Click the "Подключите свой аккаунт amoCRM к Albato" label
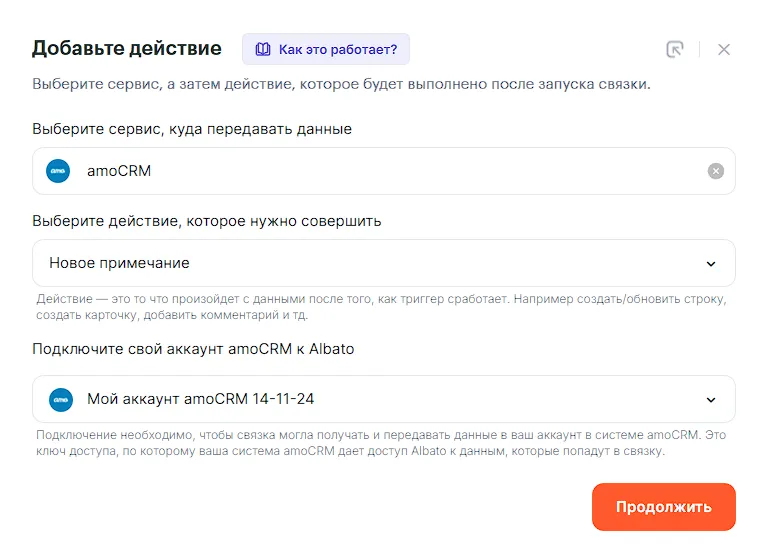Image resolution: width=772 pixels, height=560 pixels. click(193, 349)
